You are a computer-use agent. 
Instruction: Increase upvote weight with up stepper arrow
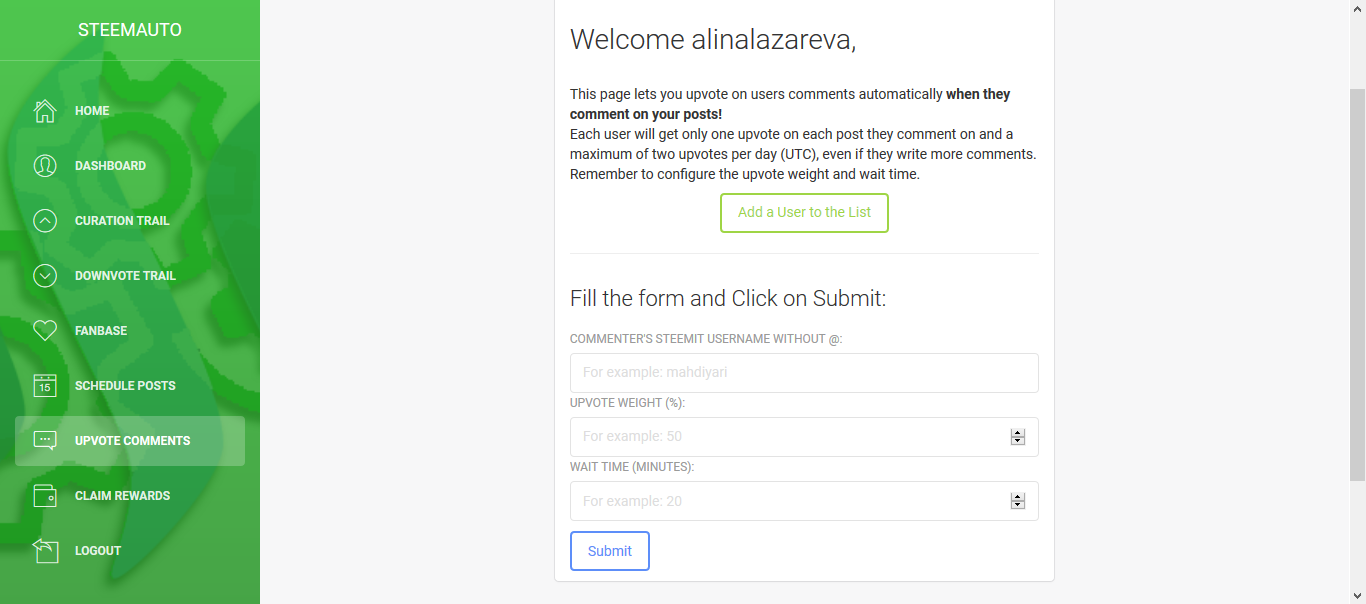coord(1018,432)
